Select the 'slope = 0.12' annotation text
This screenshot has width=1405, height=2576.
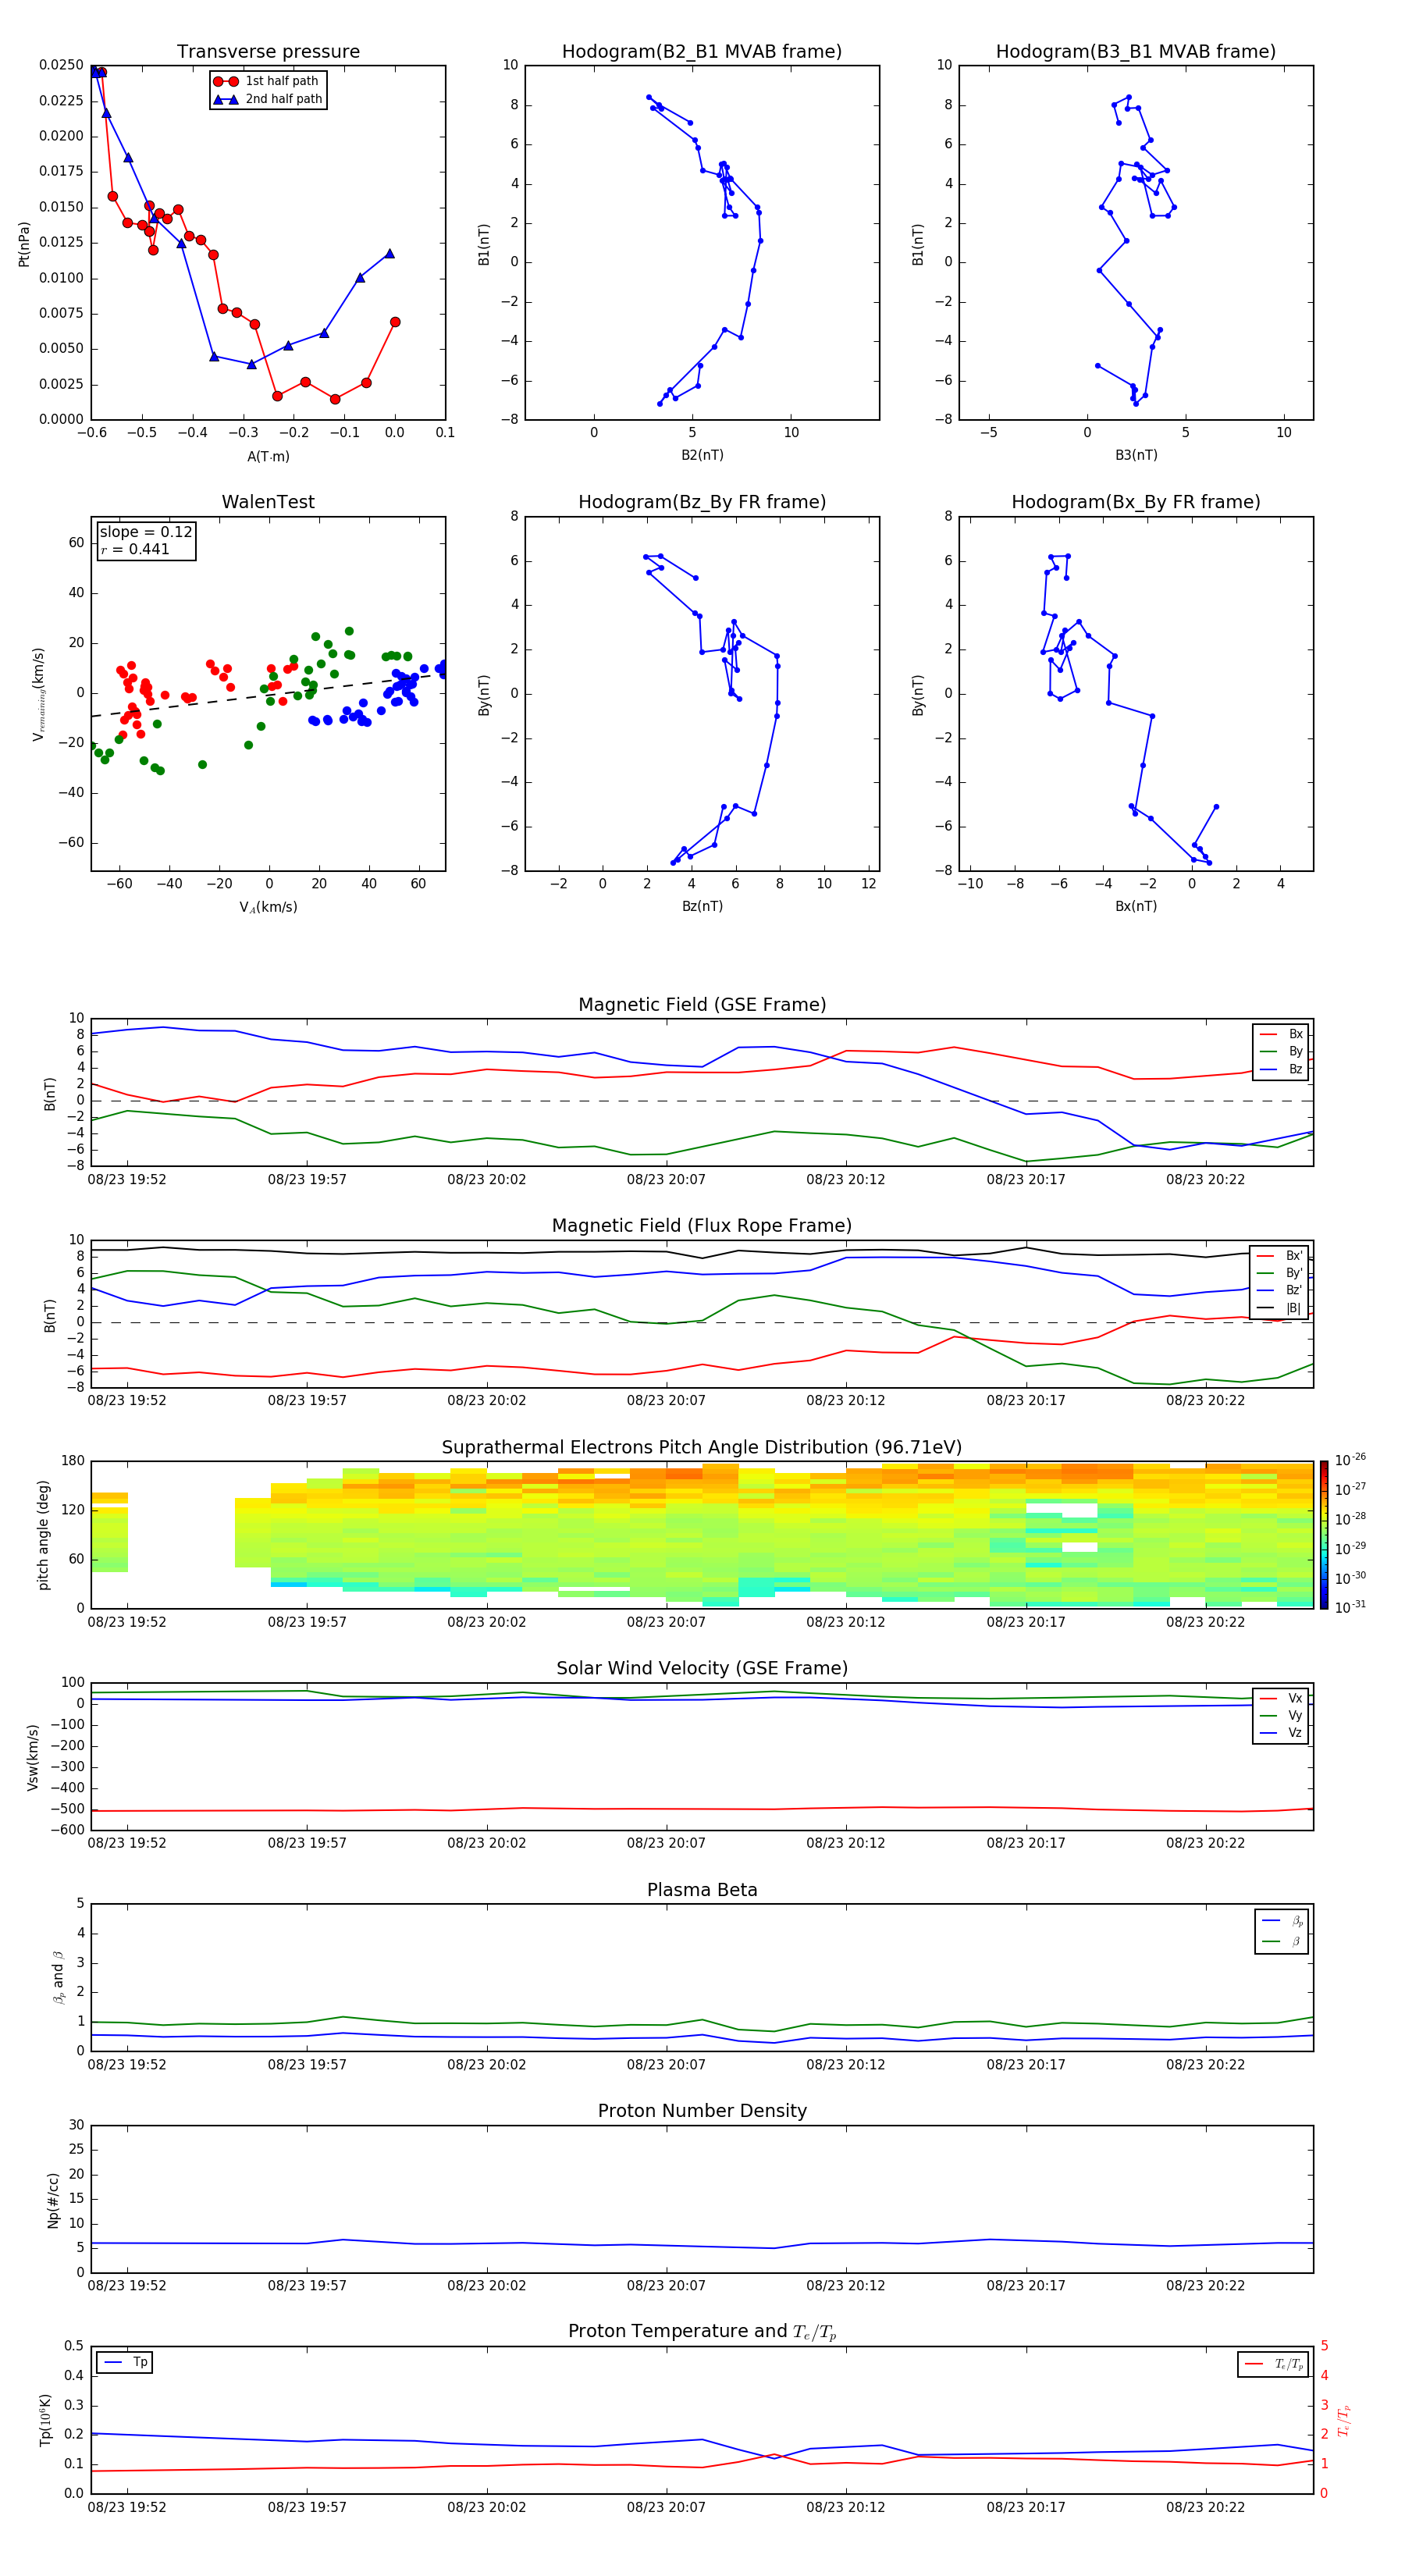pyautogui.click(x=146, y=532)
